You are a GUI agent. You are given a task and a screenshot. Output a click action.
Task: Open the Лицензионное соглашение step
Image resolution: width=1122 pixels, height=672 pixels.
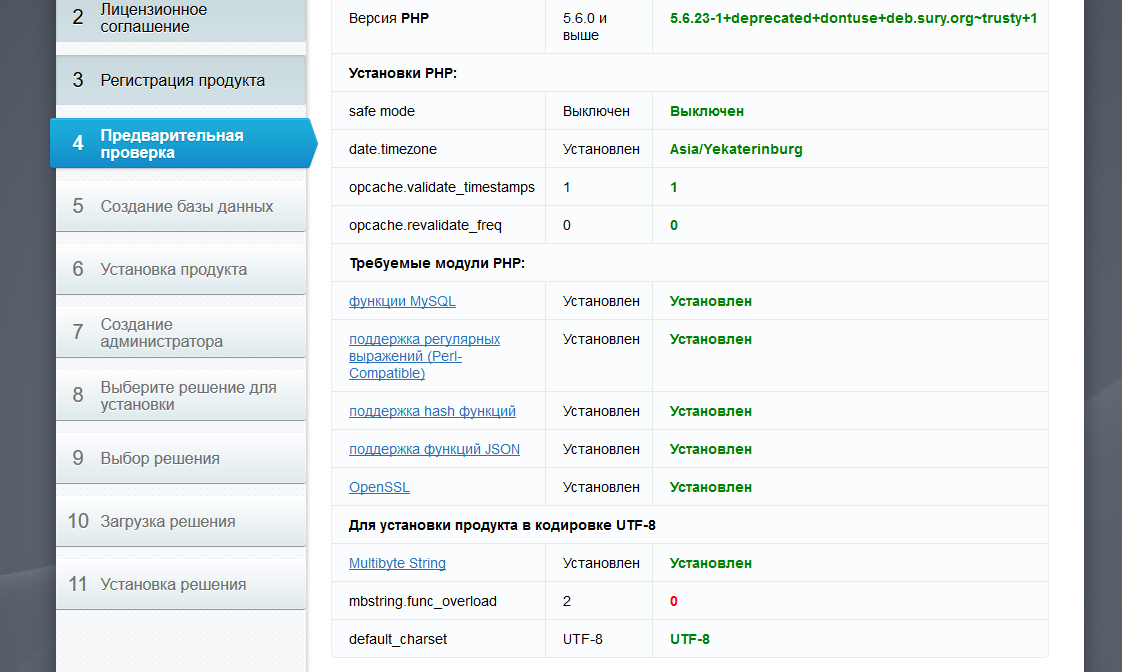point(180,18)
